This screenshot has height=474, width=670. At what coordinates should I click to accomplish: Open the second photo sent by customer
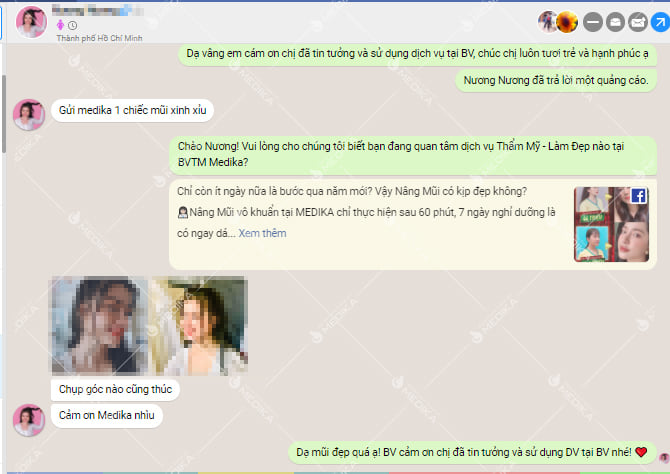point(199,326)
